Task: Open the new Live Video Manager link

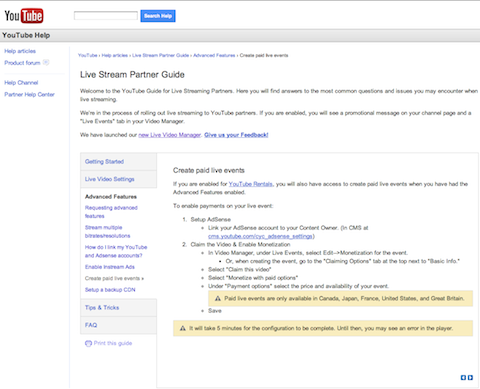Action: tap(170, 135)
